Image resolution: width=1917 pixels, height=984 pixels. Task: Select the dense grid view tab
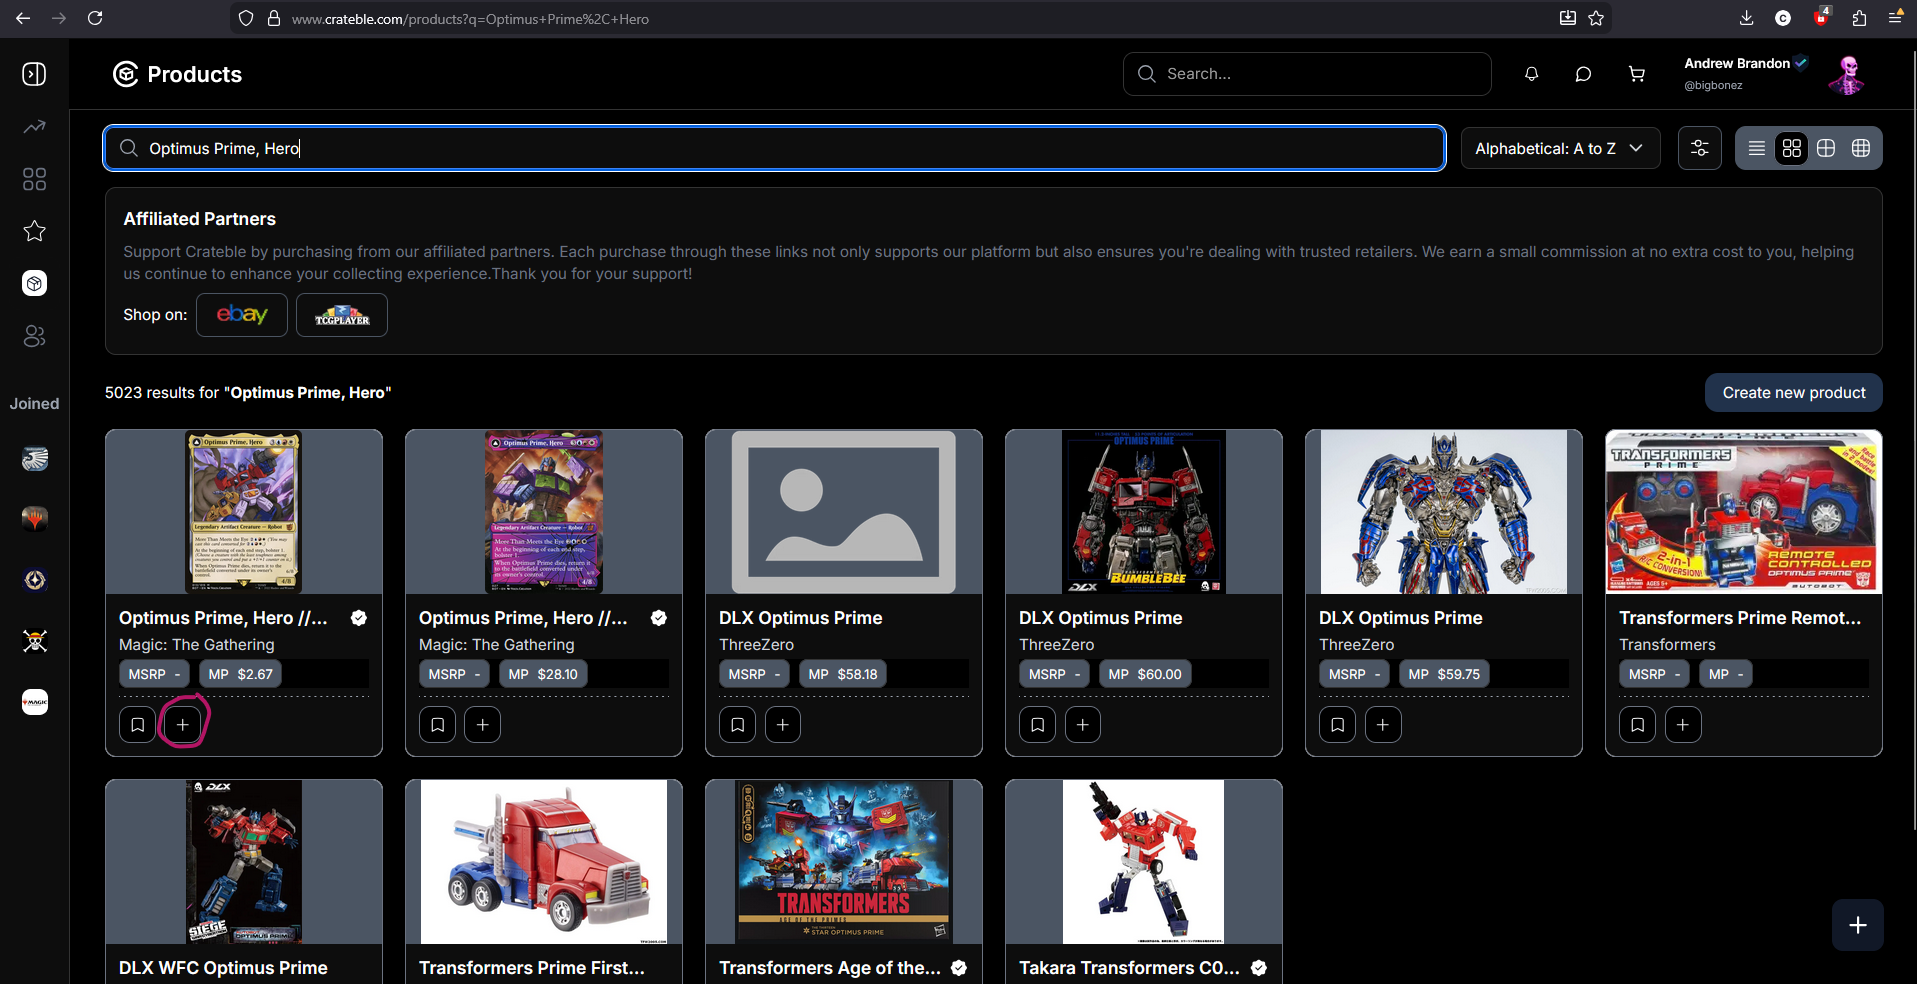(x=1861, y=148)
